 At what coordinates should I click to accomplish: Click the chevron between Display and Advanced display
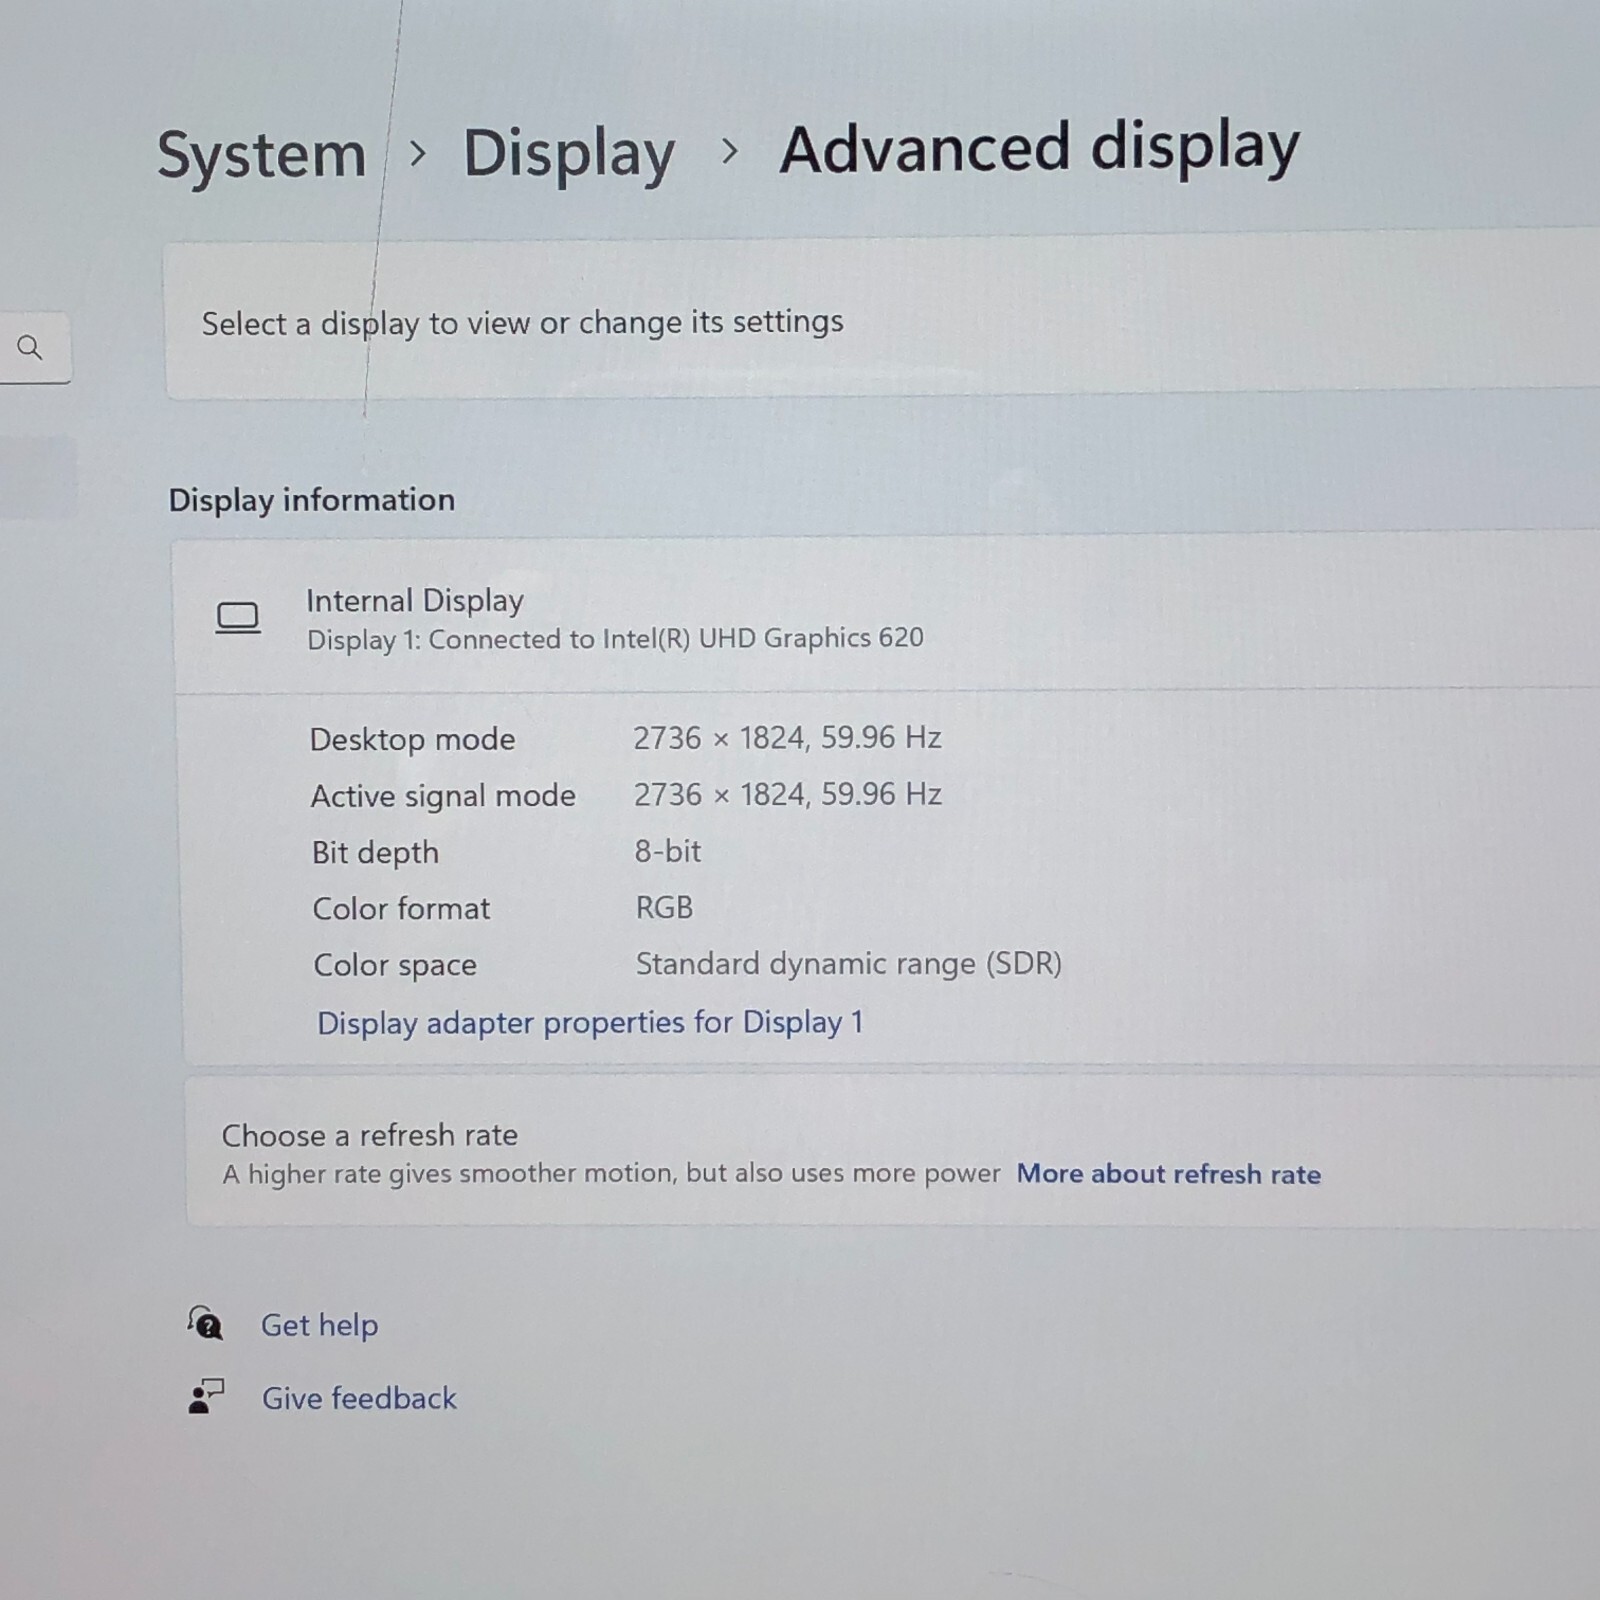730,151
